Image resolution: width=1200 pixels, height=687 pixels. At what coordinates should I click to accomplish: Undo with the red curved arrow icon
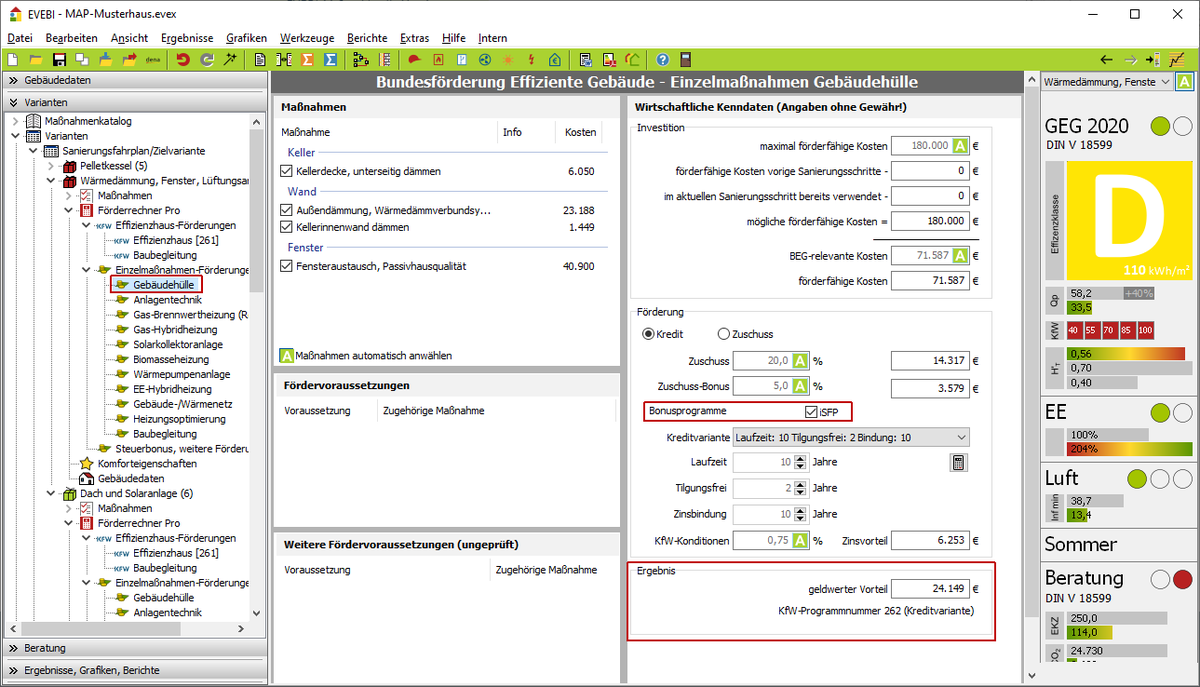coord(183,60)
